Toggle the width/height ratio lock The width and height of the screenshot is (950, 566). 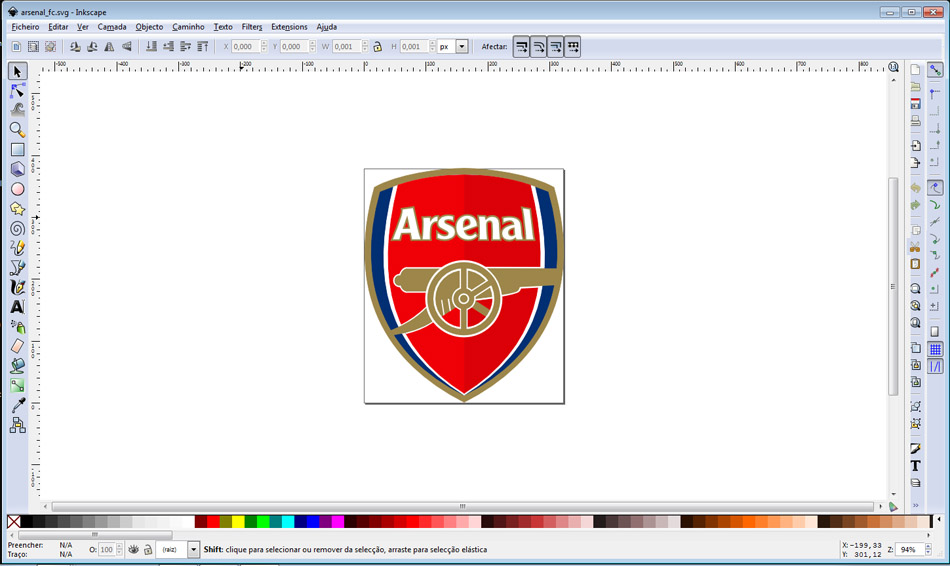(x=377, y=47)
